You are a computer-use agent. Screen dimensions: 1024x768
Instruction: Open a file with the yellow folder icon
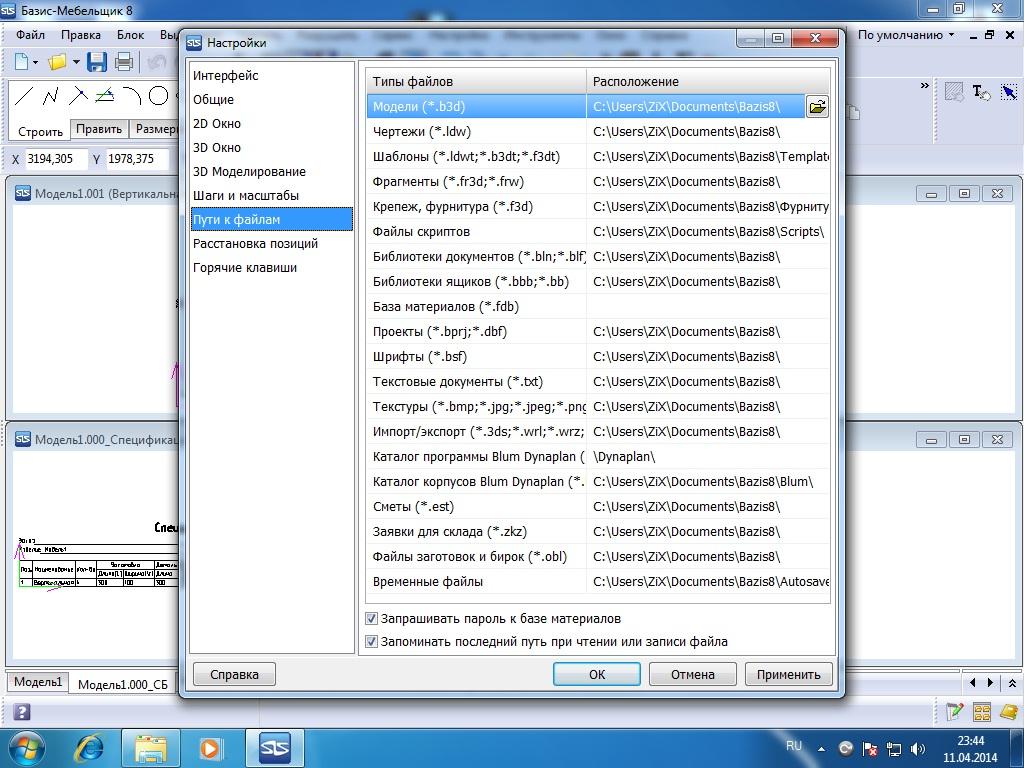pos(57,63)
